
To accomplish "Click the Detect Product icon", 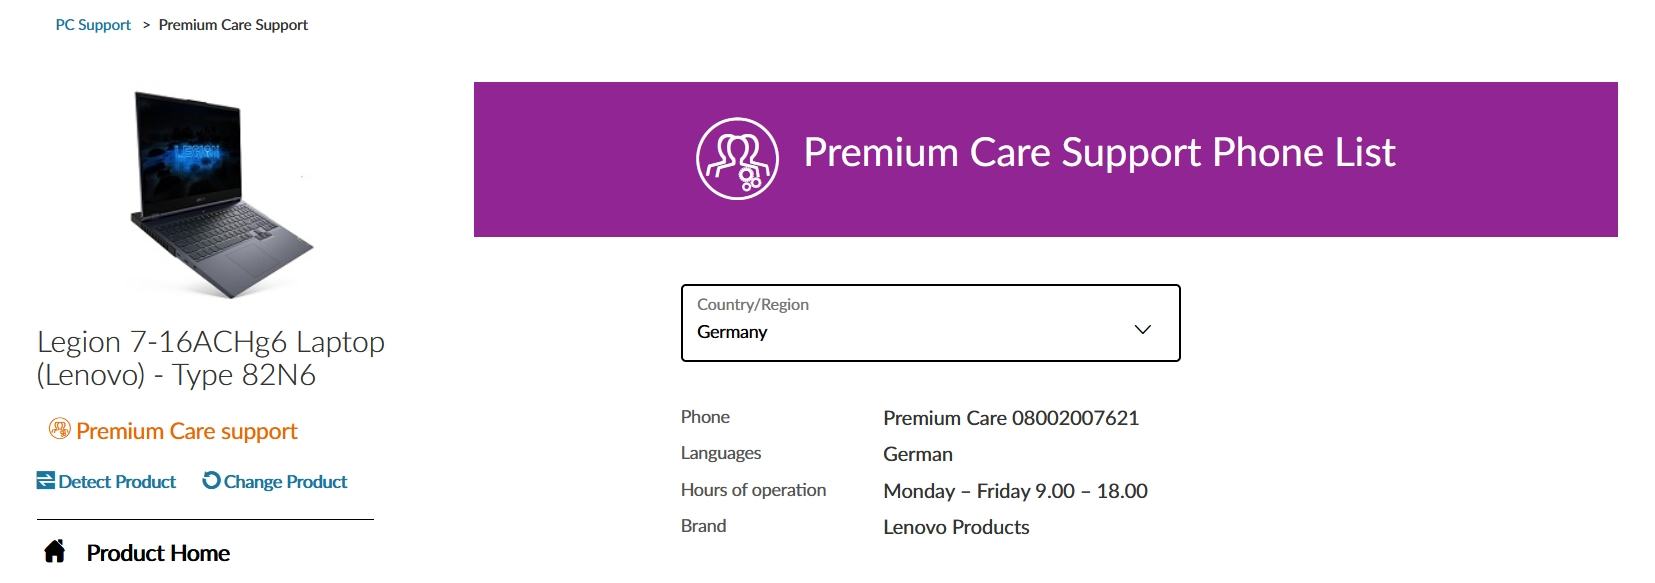I will pyautogui.click(x=46, y=481).
